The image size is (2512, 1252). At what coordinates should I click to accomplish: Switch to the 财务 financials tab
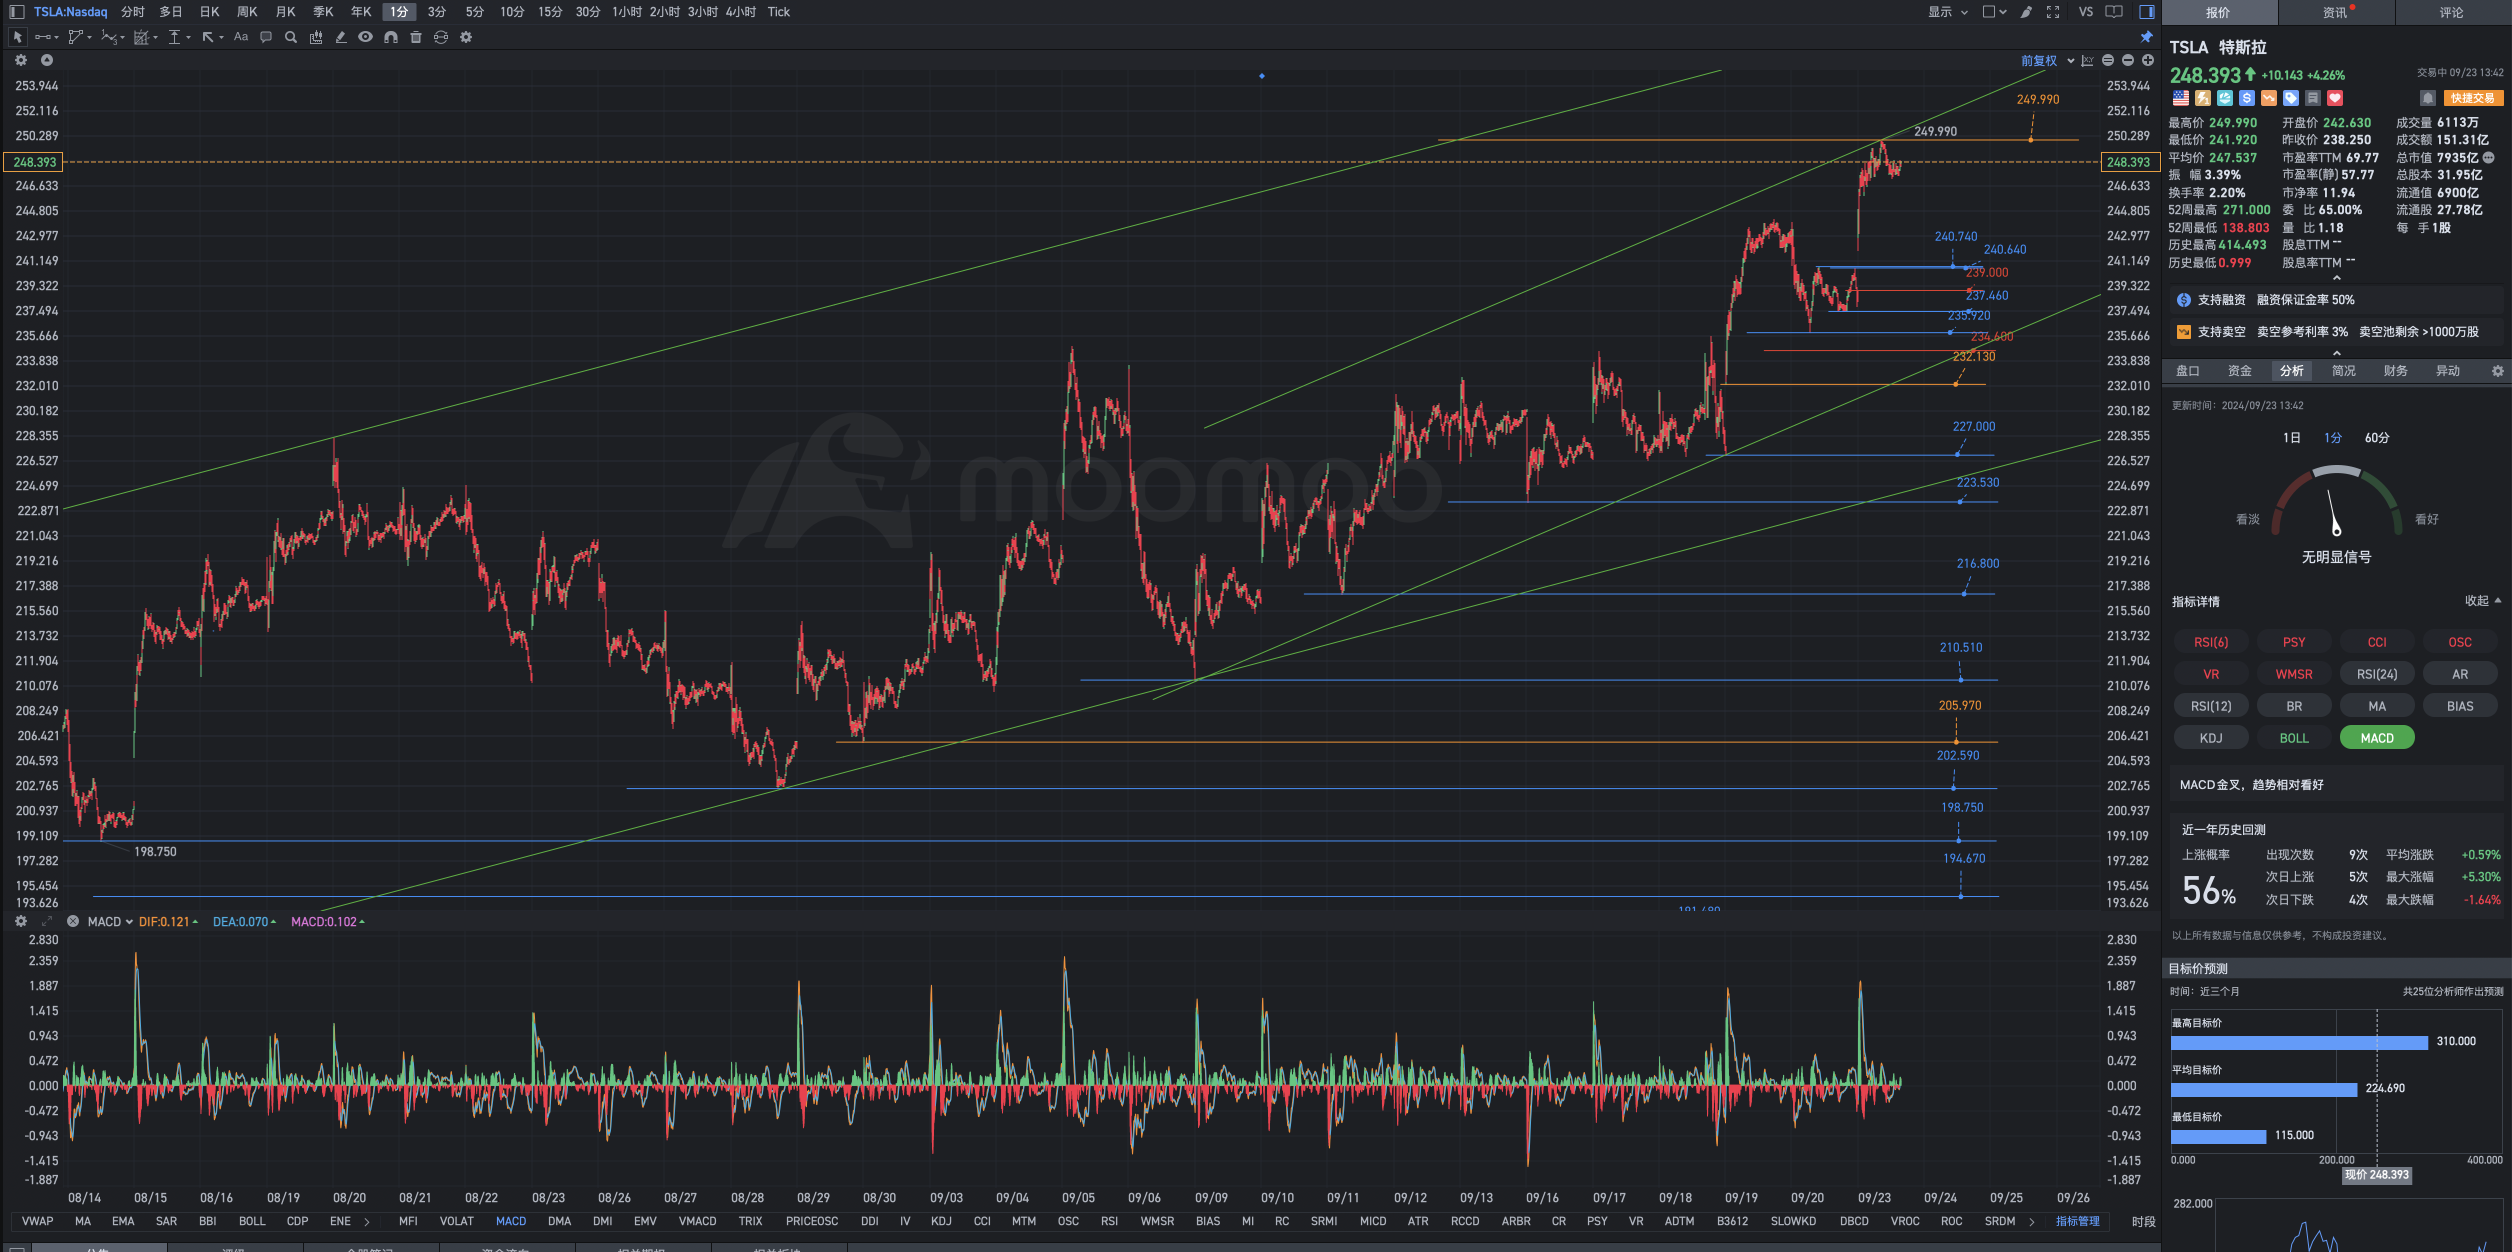pos(2396,371)
